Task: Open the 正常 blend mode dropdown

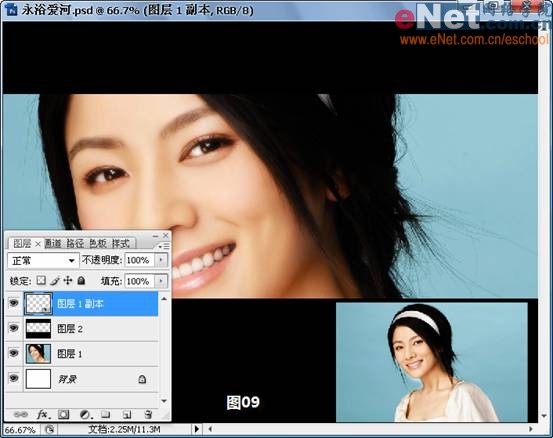Action: (x=42, y=261)
